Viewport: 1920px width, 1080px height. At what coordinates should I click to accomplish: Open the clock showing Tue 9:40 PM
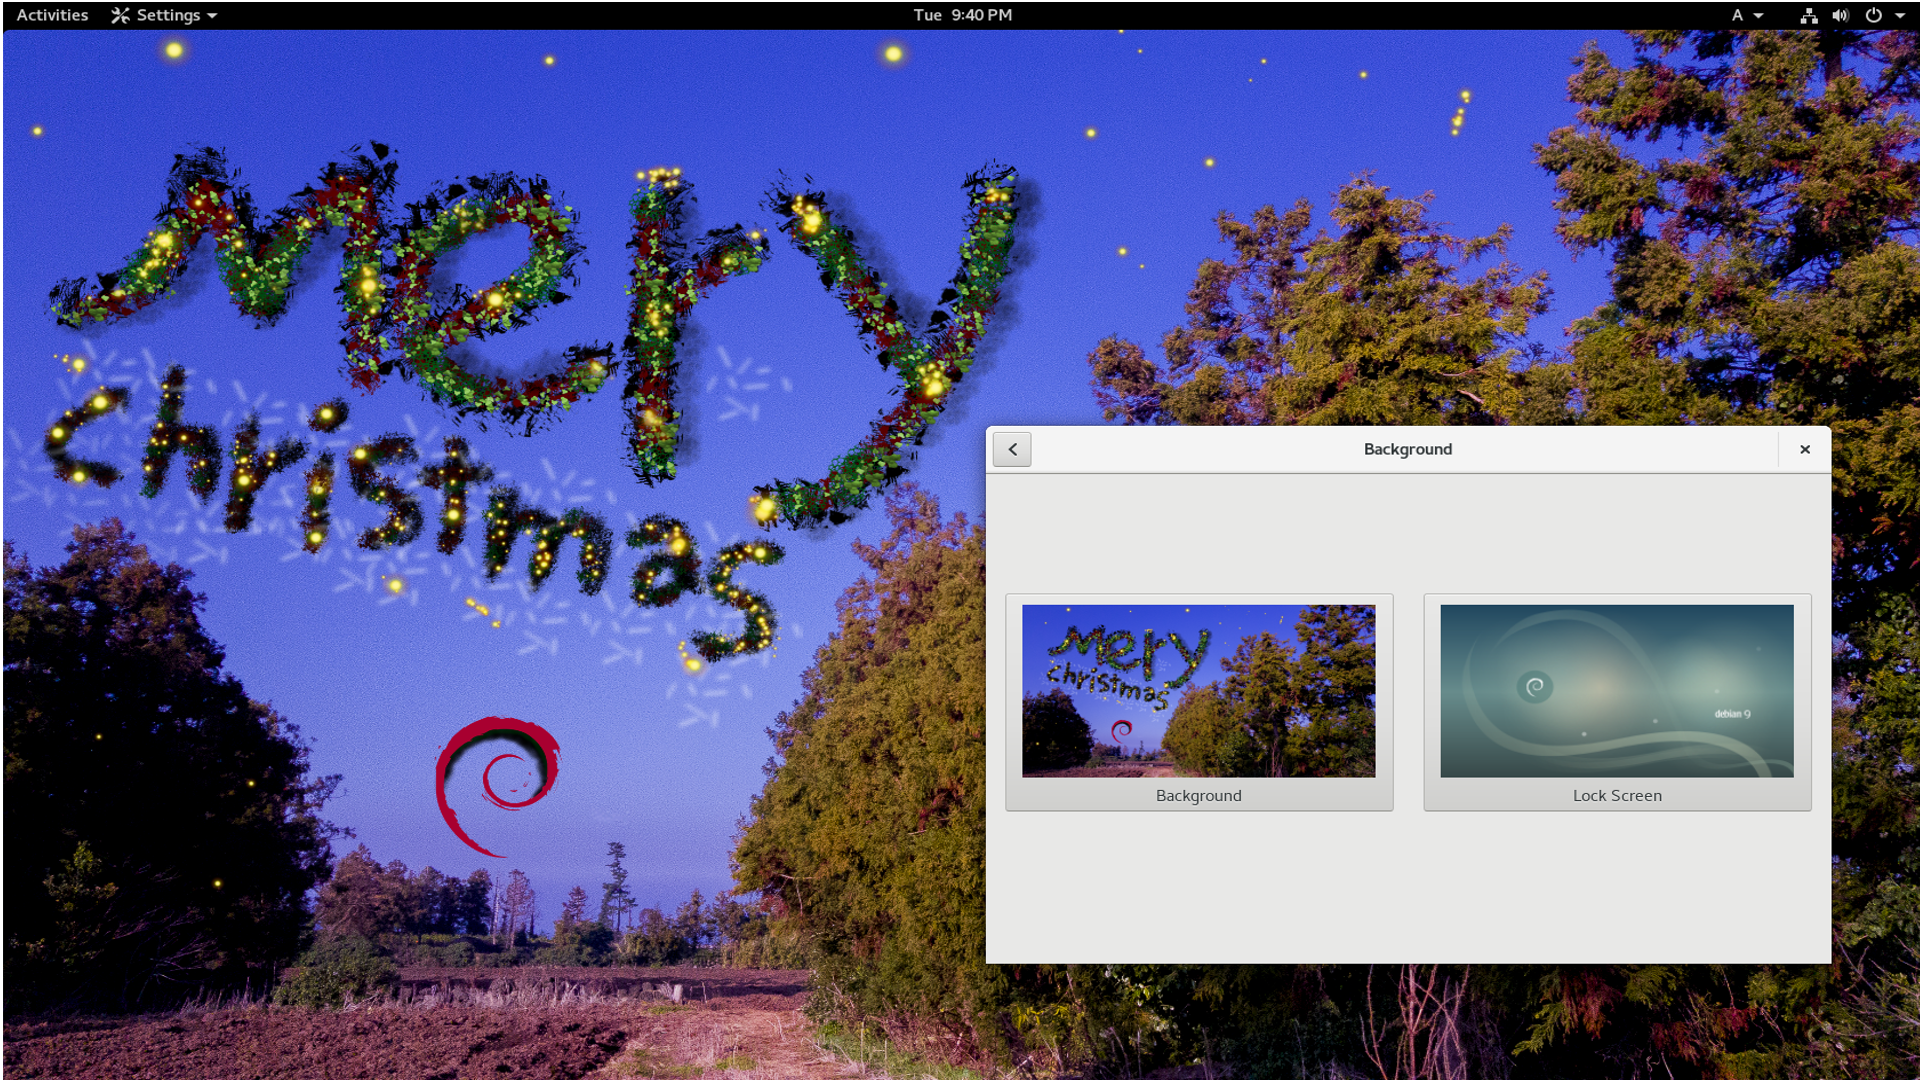click(x=962, y=15)
